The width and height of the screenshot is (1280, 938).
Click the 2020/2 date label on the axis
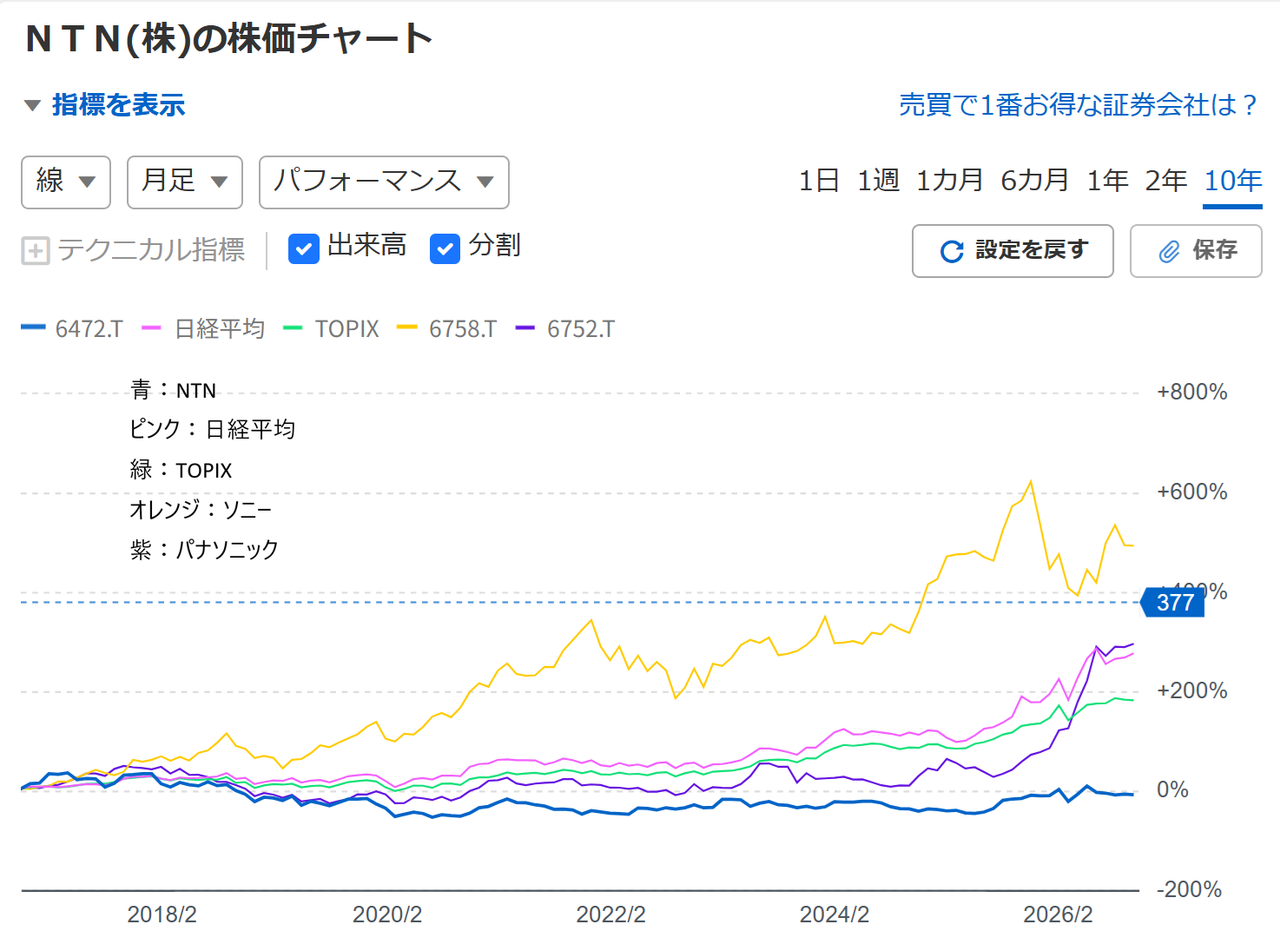(x=387, y=914)
